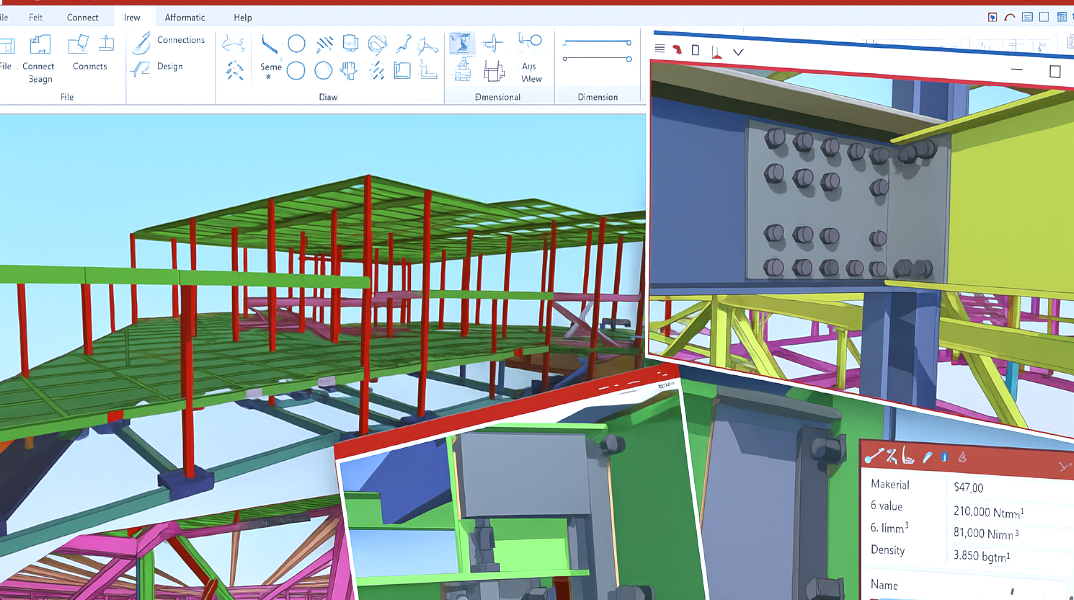This screenshot has width=1074, height=600.
Task: Click the red stand icon in secondary toolbar
Action: pos(716,52)
